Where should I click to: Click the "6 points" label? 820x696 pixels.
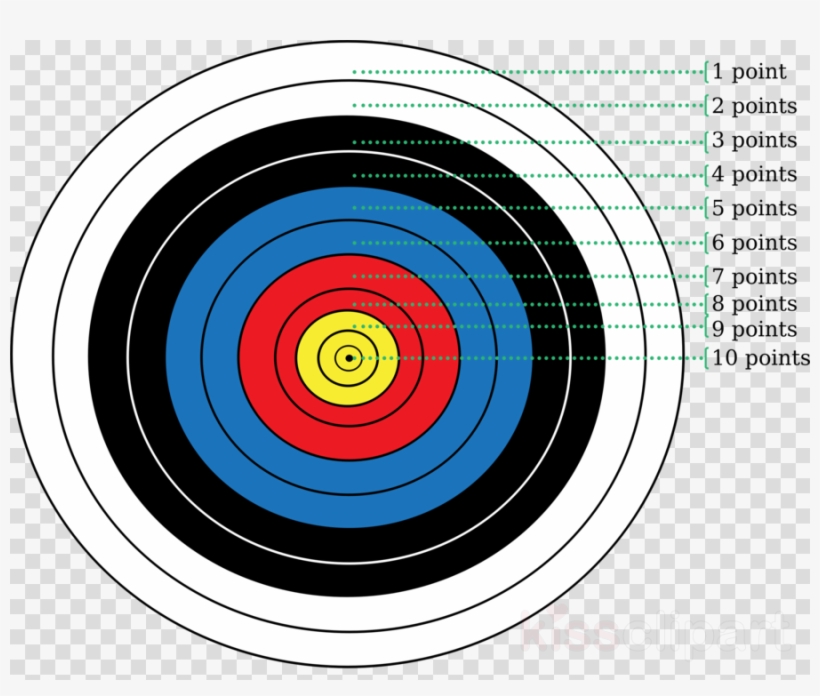[x=754, y=243]
